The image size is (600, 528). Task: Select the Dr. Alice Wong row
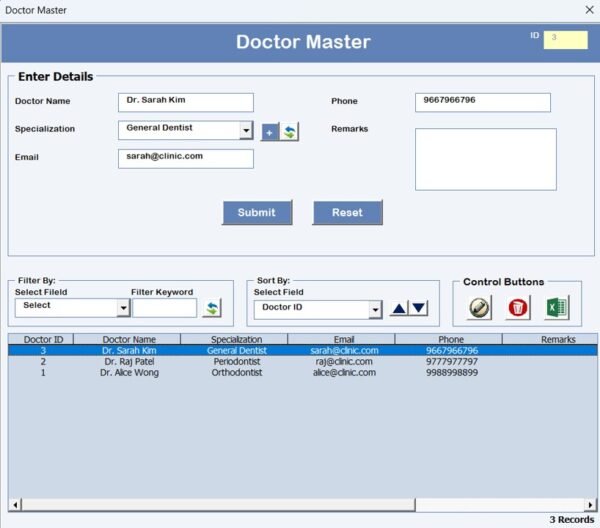coord(303,373)
